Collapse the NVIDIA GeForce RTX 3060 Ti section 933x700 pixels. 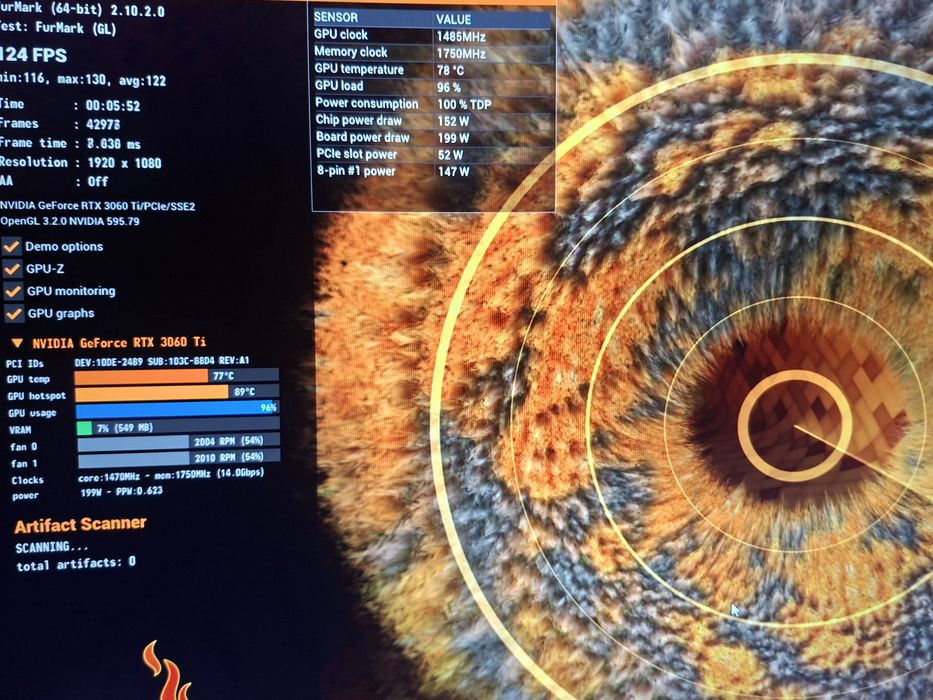[x=17, y=343]
